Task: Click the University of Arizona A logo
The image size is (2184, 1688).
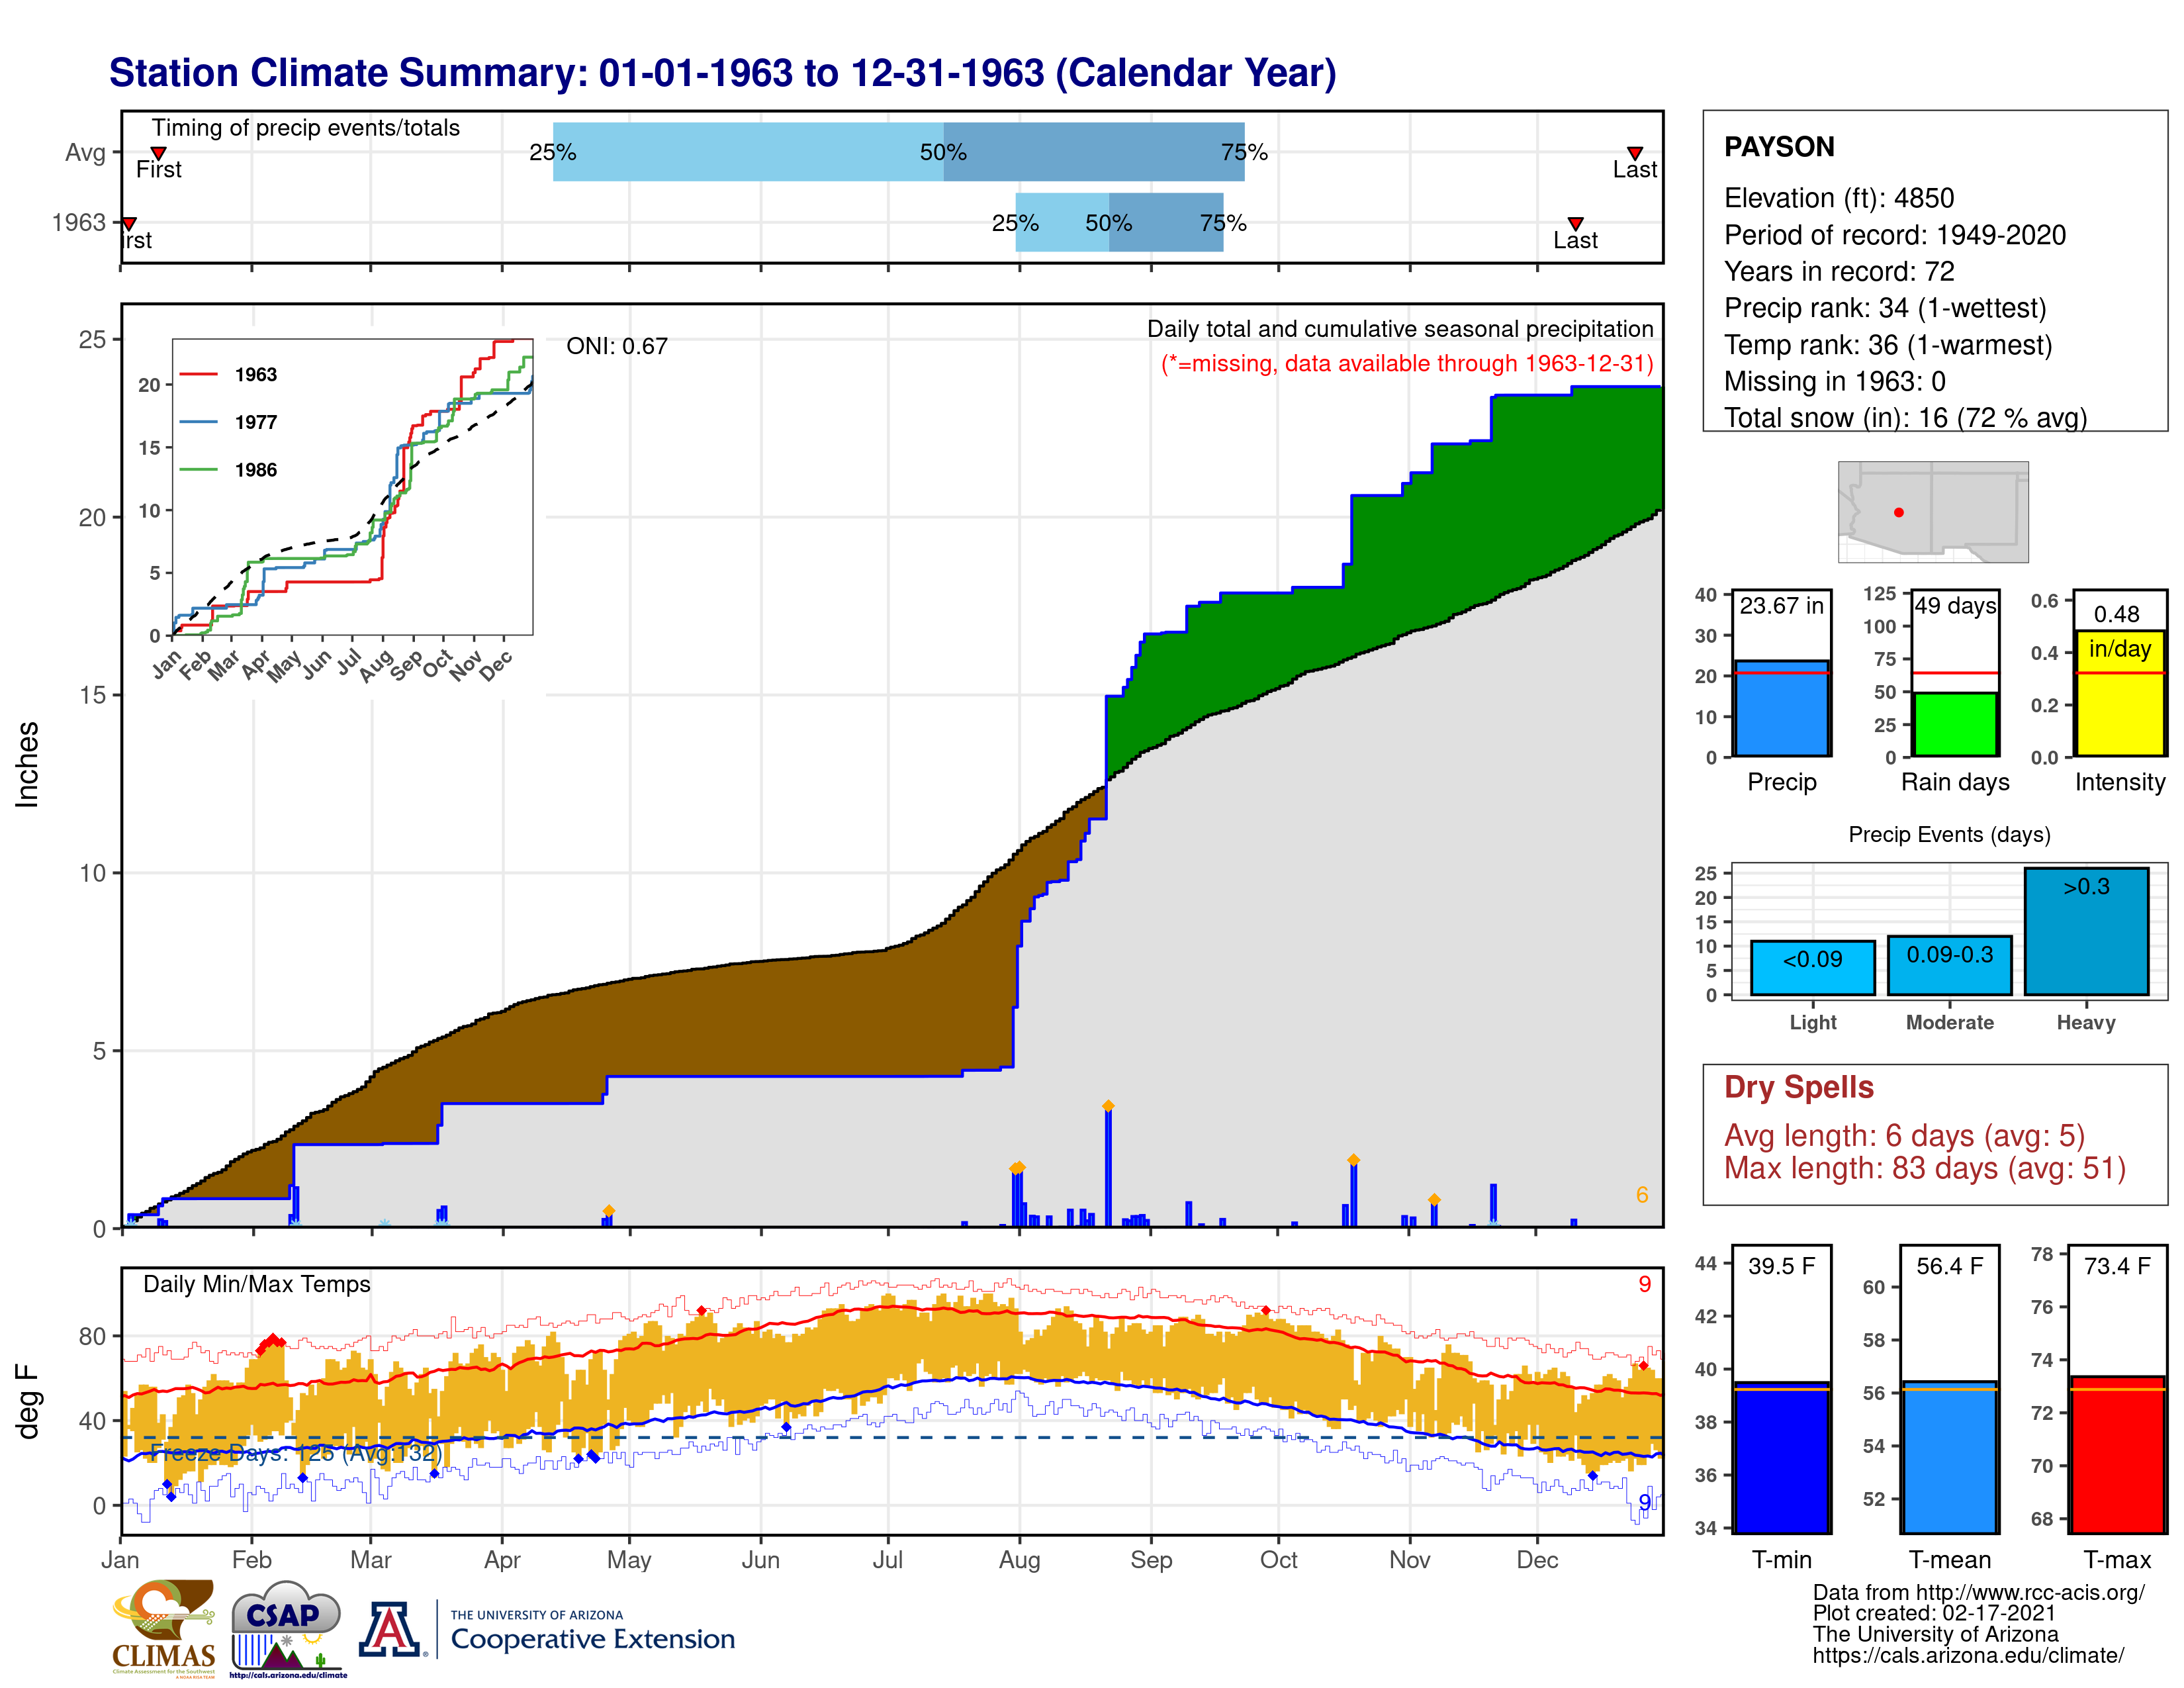Action: coord(389,1629)
